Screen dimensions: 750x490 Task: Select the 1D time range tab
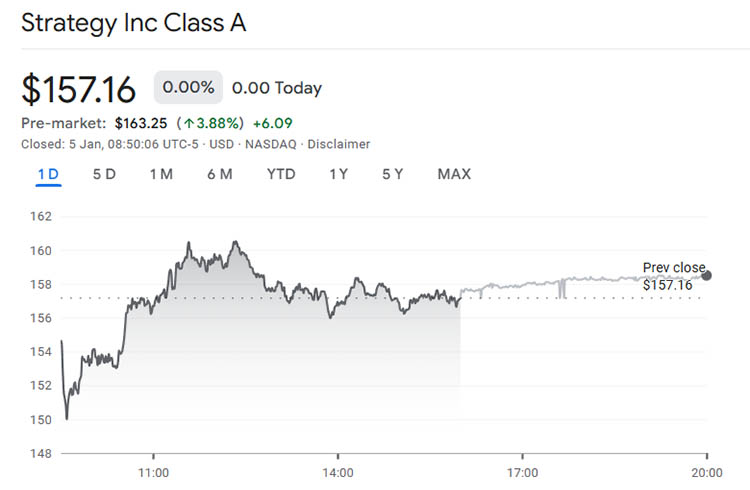[x=48, y=174]
